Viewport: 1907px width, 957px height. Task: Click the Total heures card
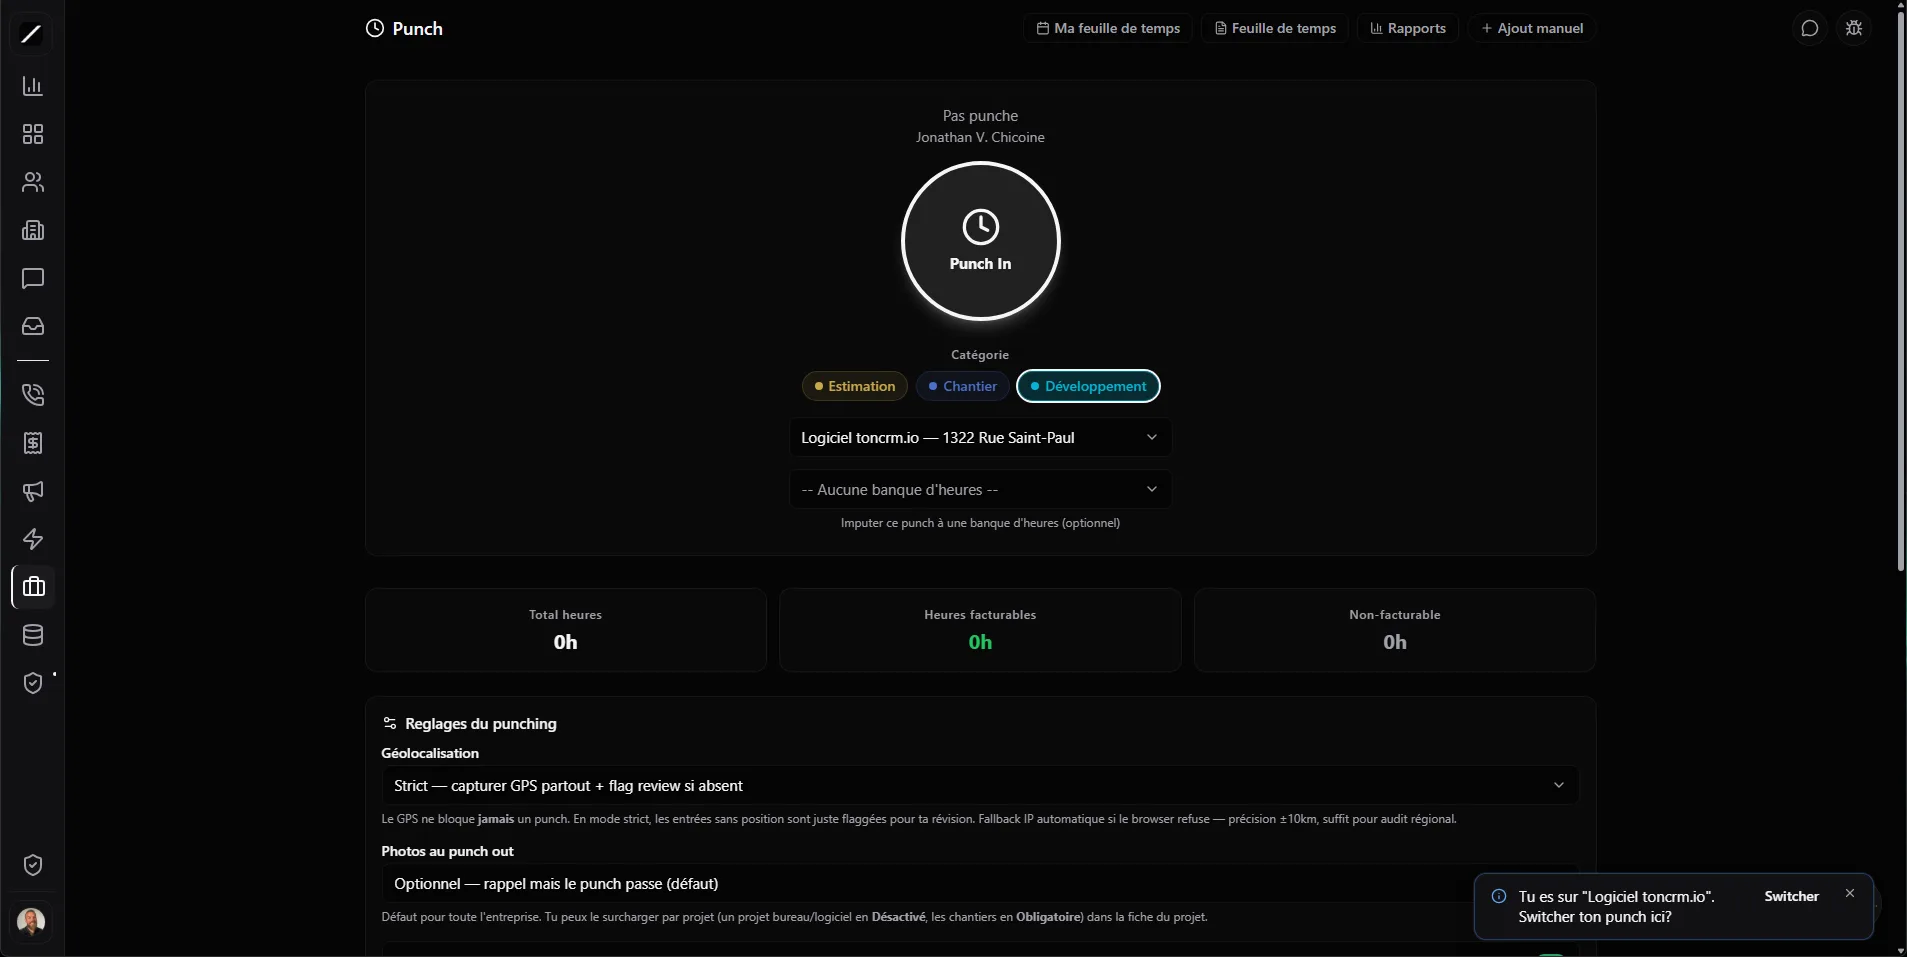566,630
